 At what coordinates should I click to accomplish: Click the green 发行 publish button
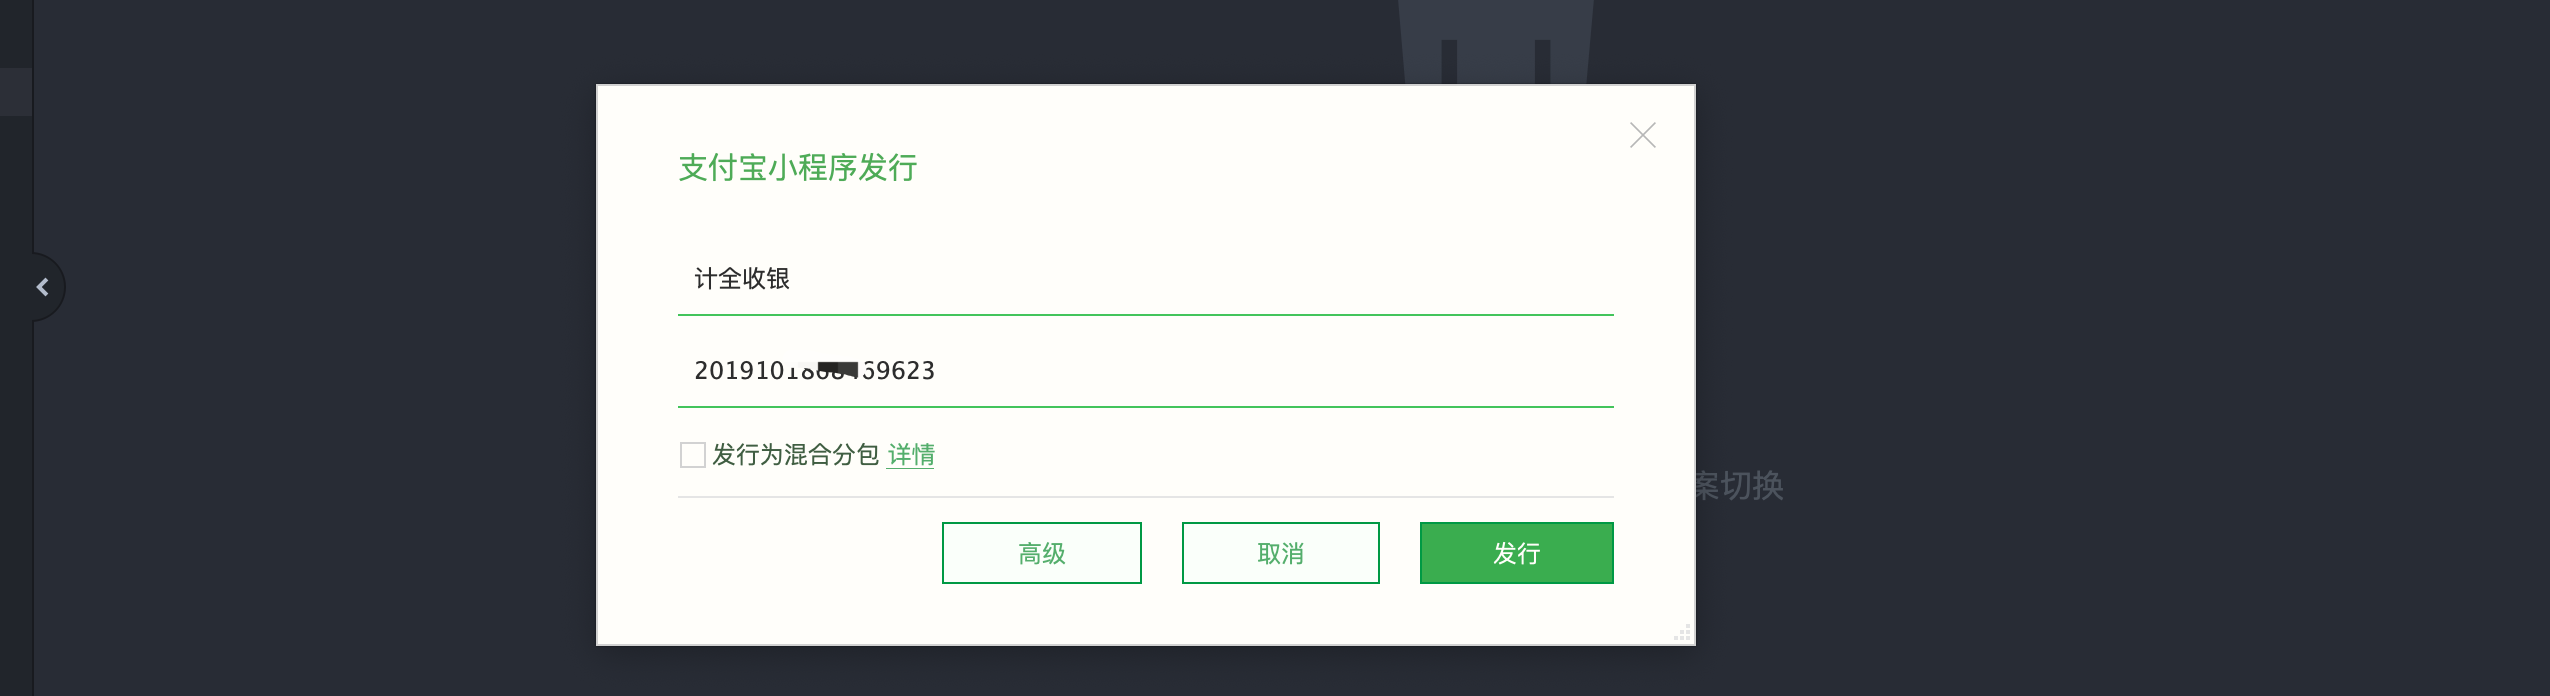pyautogui.click(x=1516, y=553)
